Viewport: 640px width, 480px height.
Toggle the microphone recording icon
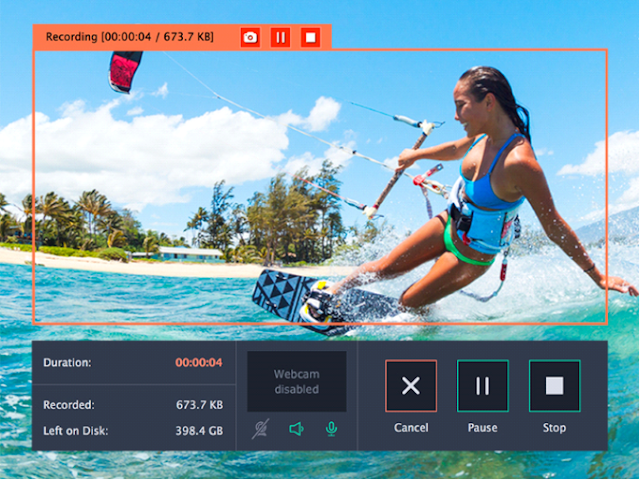click(x=331, y=429)
